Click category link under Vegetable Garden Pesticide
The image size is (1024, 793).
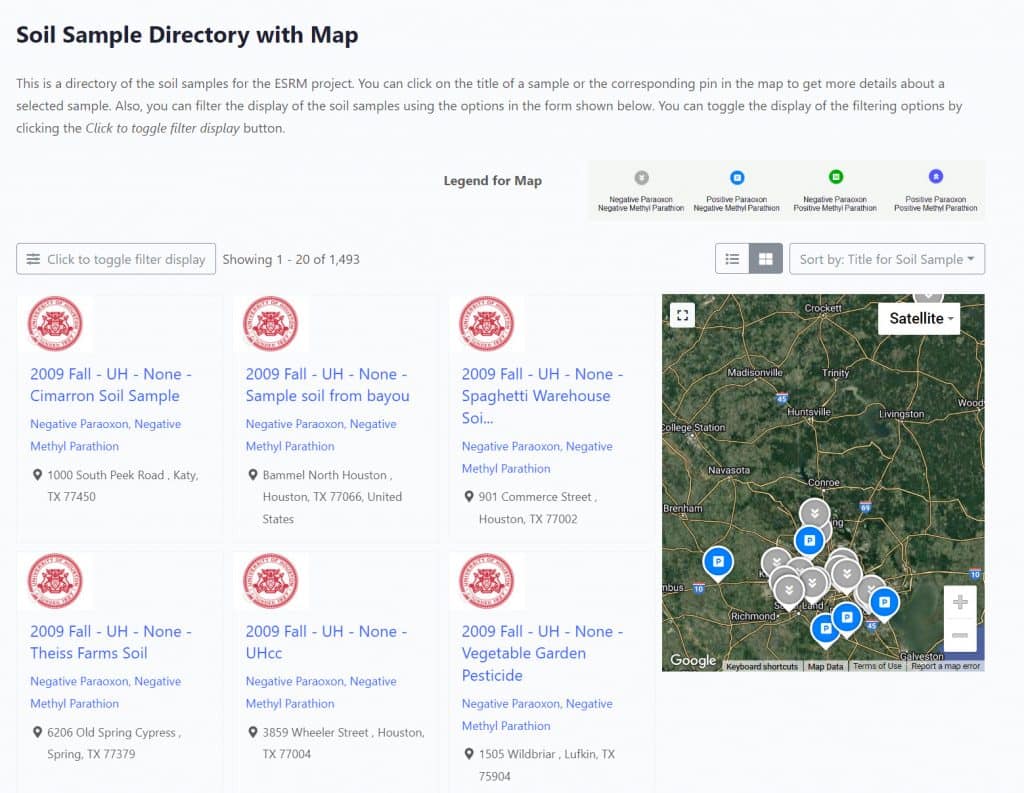point(537,715)
